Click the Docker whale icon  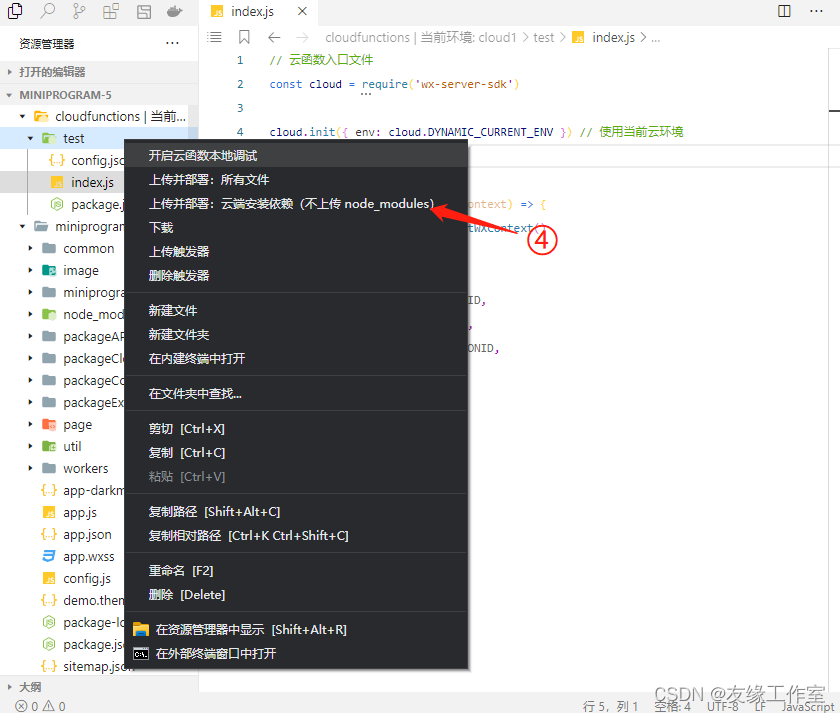[x=175, y=11]
